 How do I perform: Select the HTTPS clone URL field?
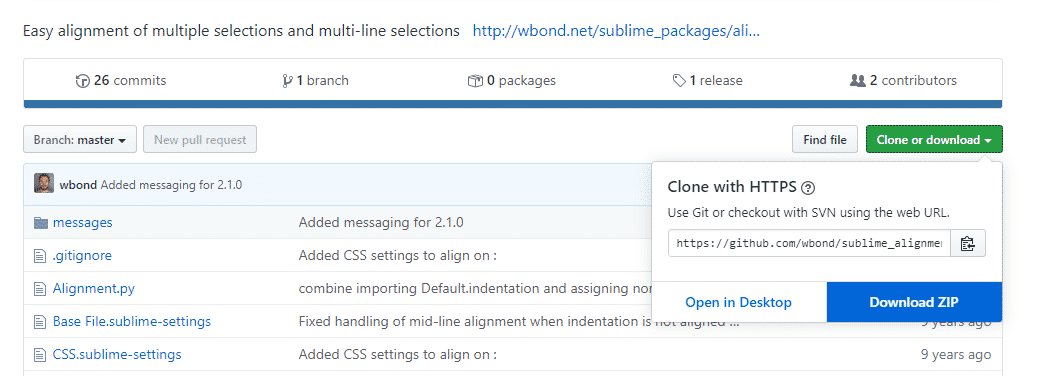point(809,243)
